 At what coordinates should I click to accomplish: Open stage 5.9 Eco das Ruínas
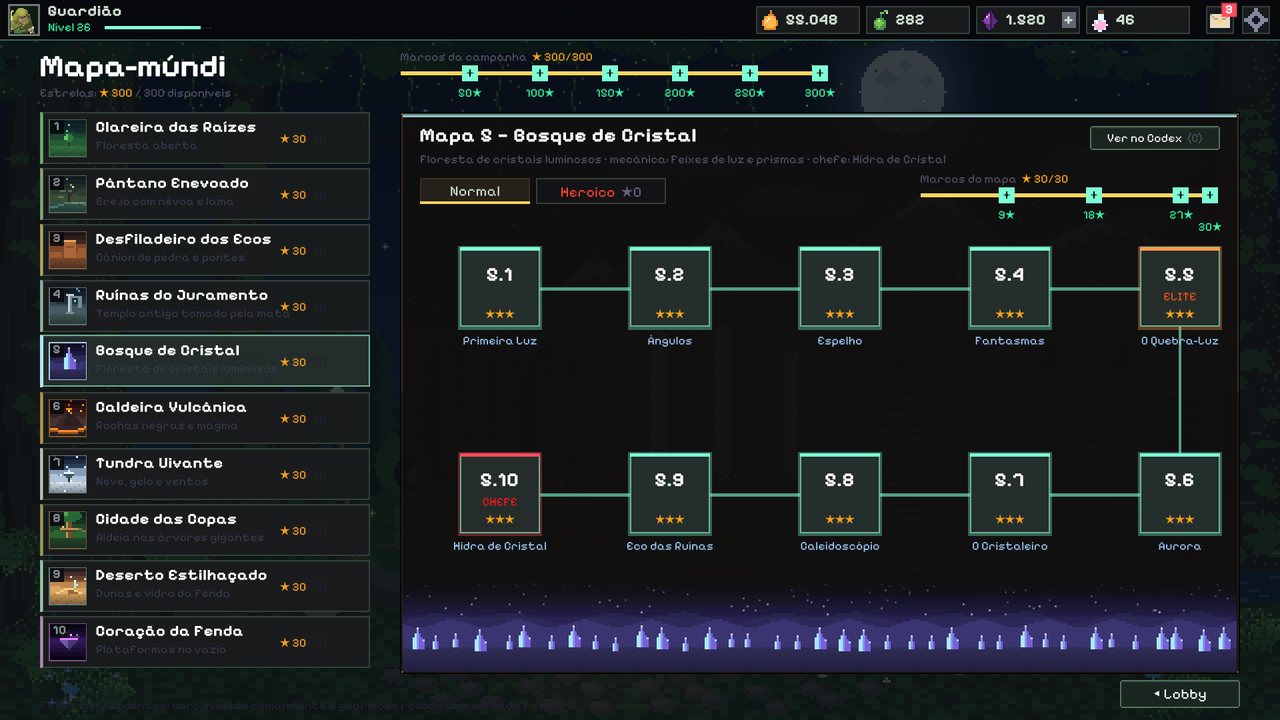(670, 493)
